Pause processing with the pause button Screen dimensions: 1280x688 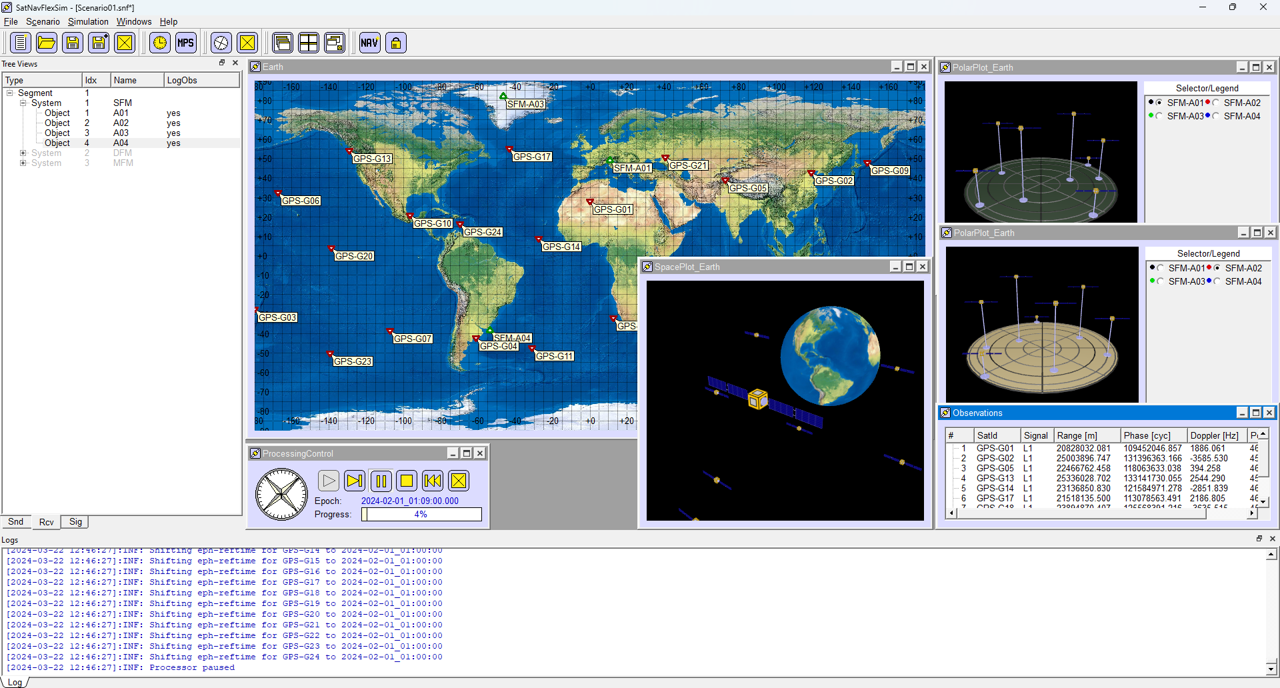(x=380, y=481)
